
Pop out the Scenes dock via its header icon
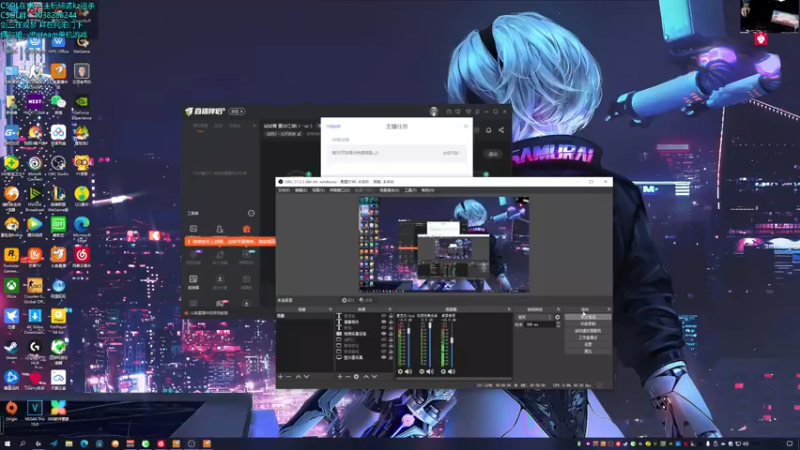click(x=331, y=309)
